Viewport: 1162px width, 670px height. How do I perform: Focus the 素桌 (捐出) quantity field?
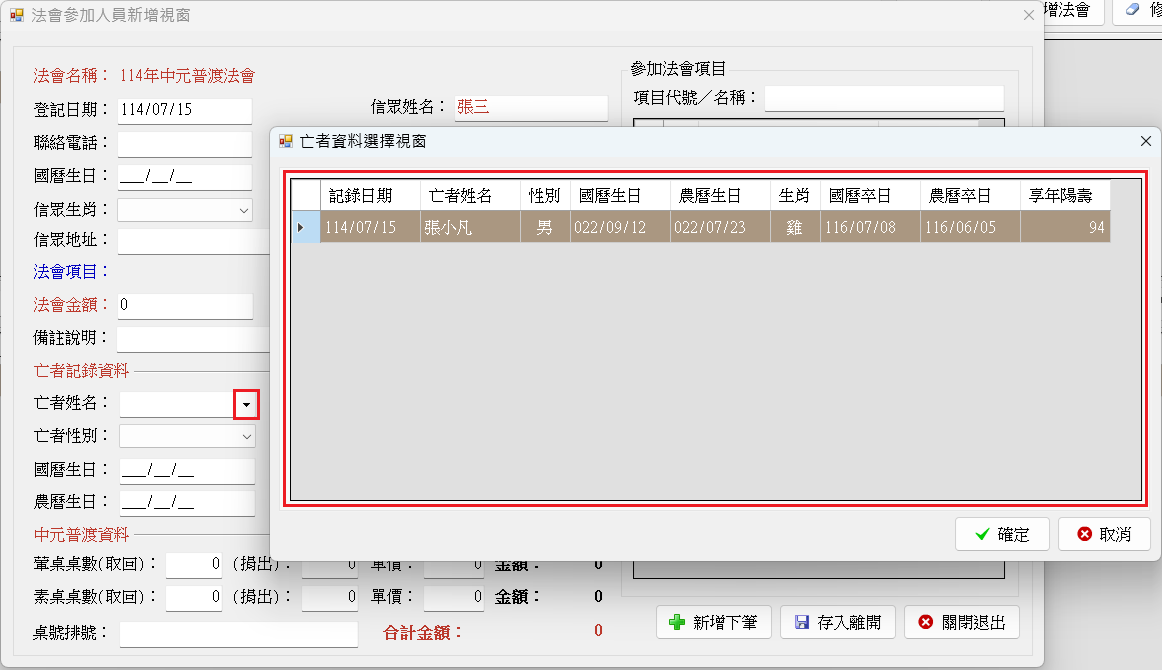(x=330, y=597)
